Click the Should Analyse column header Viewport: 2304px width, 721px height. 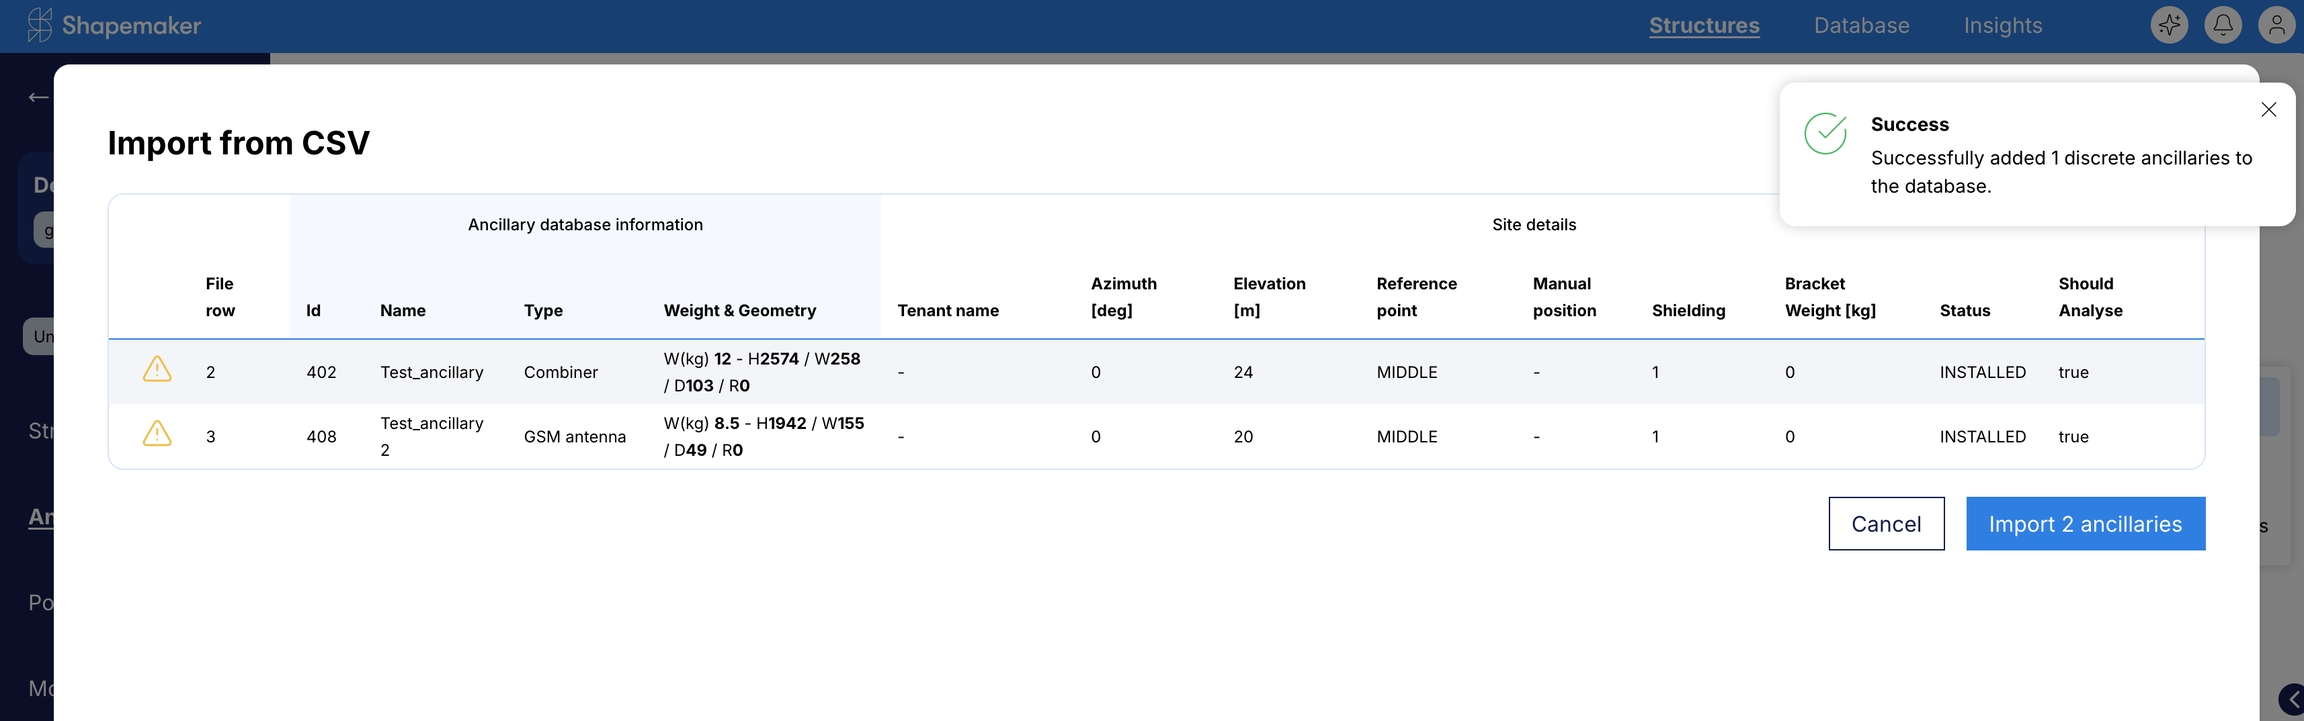pyautogui.click(x=2089, y=297)
